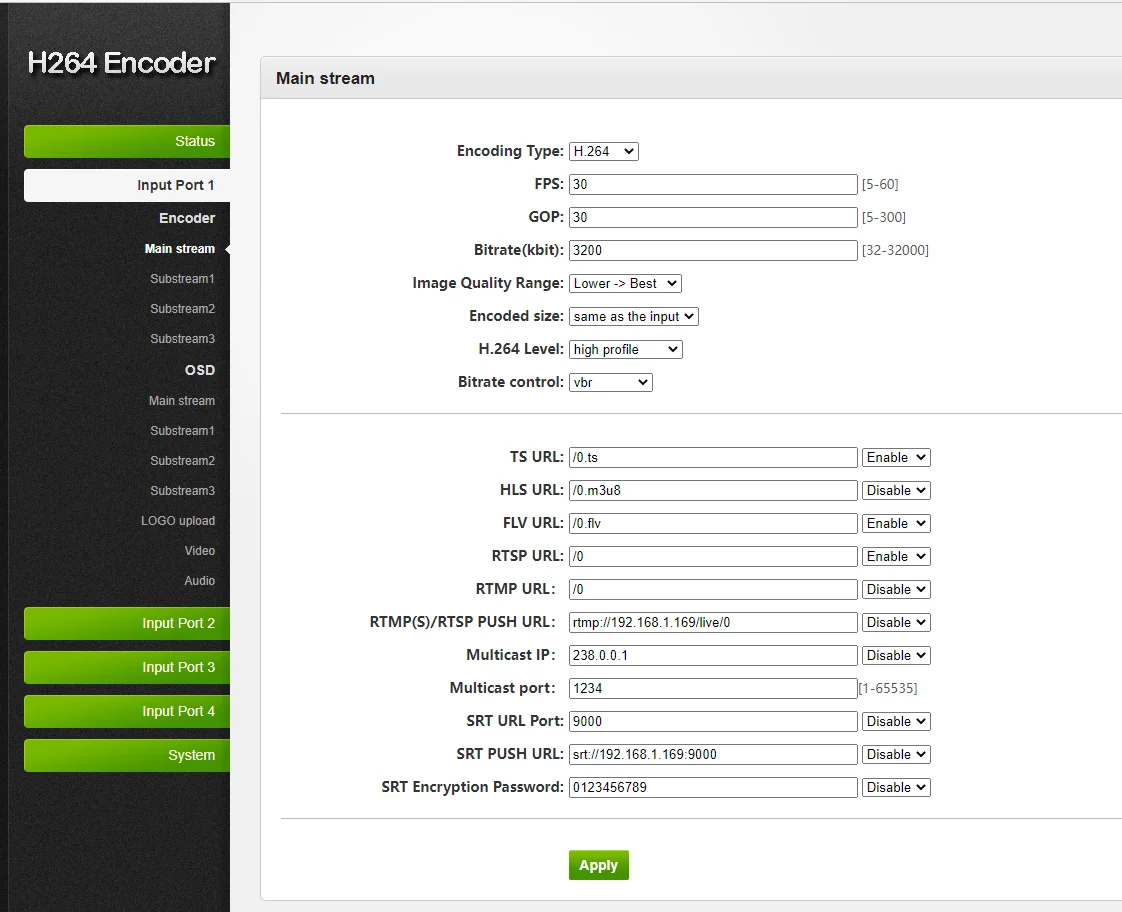
Task: Open OSD Substream2 settings
Action: tap(182, 461)
